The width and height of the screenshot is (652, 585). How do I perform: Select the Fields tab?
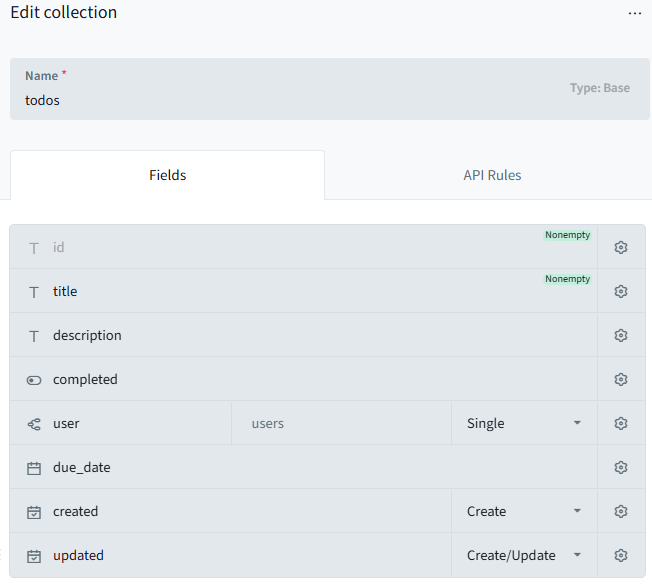(167, 175)
